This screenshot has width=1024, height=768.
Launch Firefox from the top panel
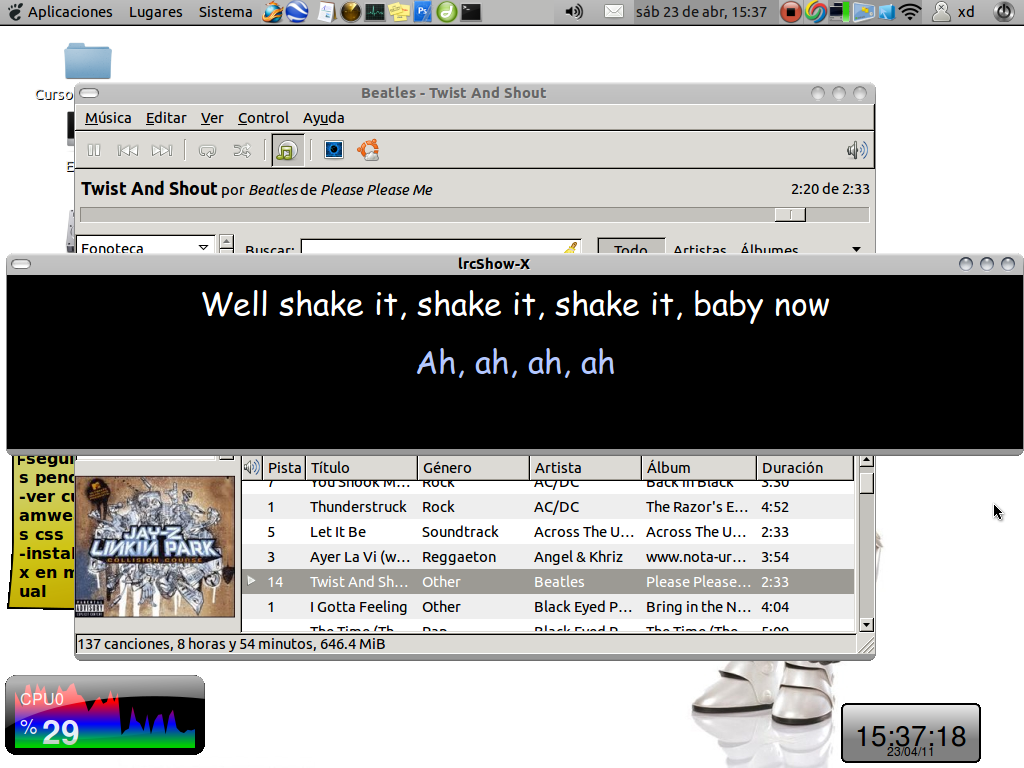272,12
